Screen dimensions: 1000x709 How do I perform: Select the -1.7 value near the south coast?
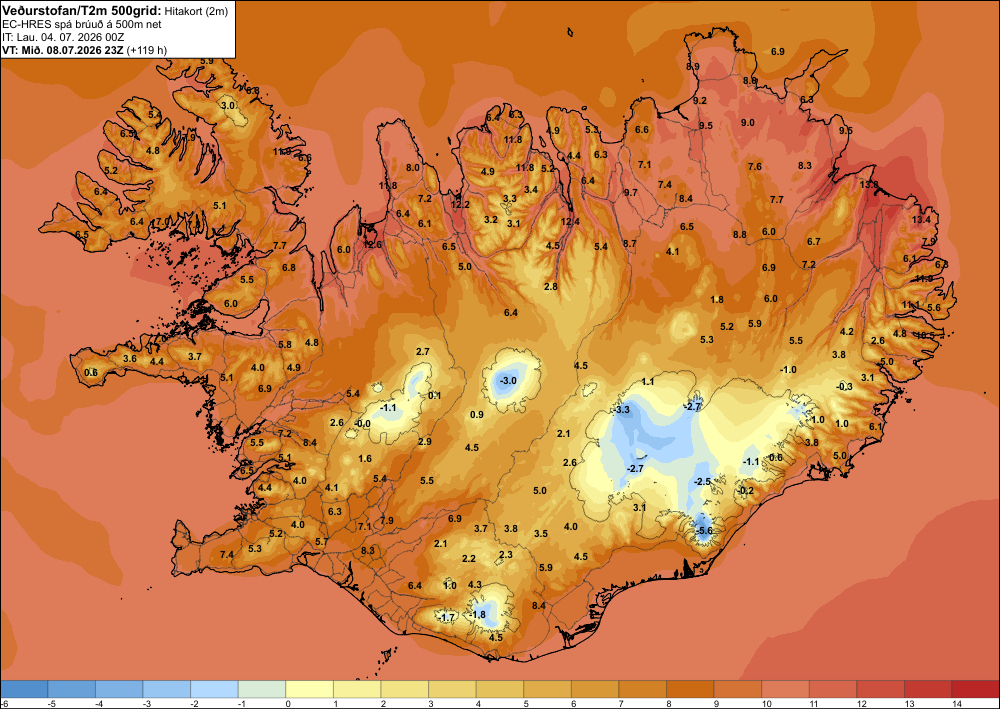click(447, 618)
